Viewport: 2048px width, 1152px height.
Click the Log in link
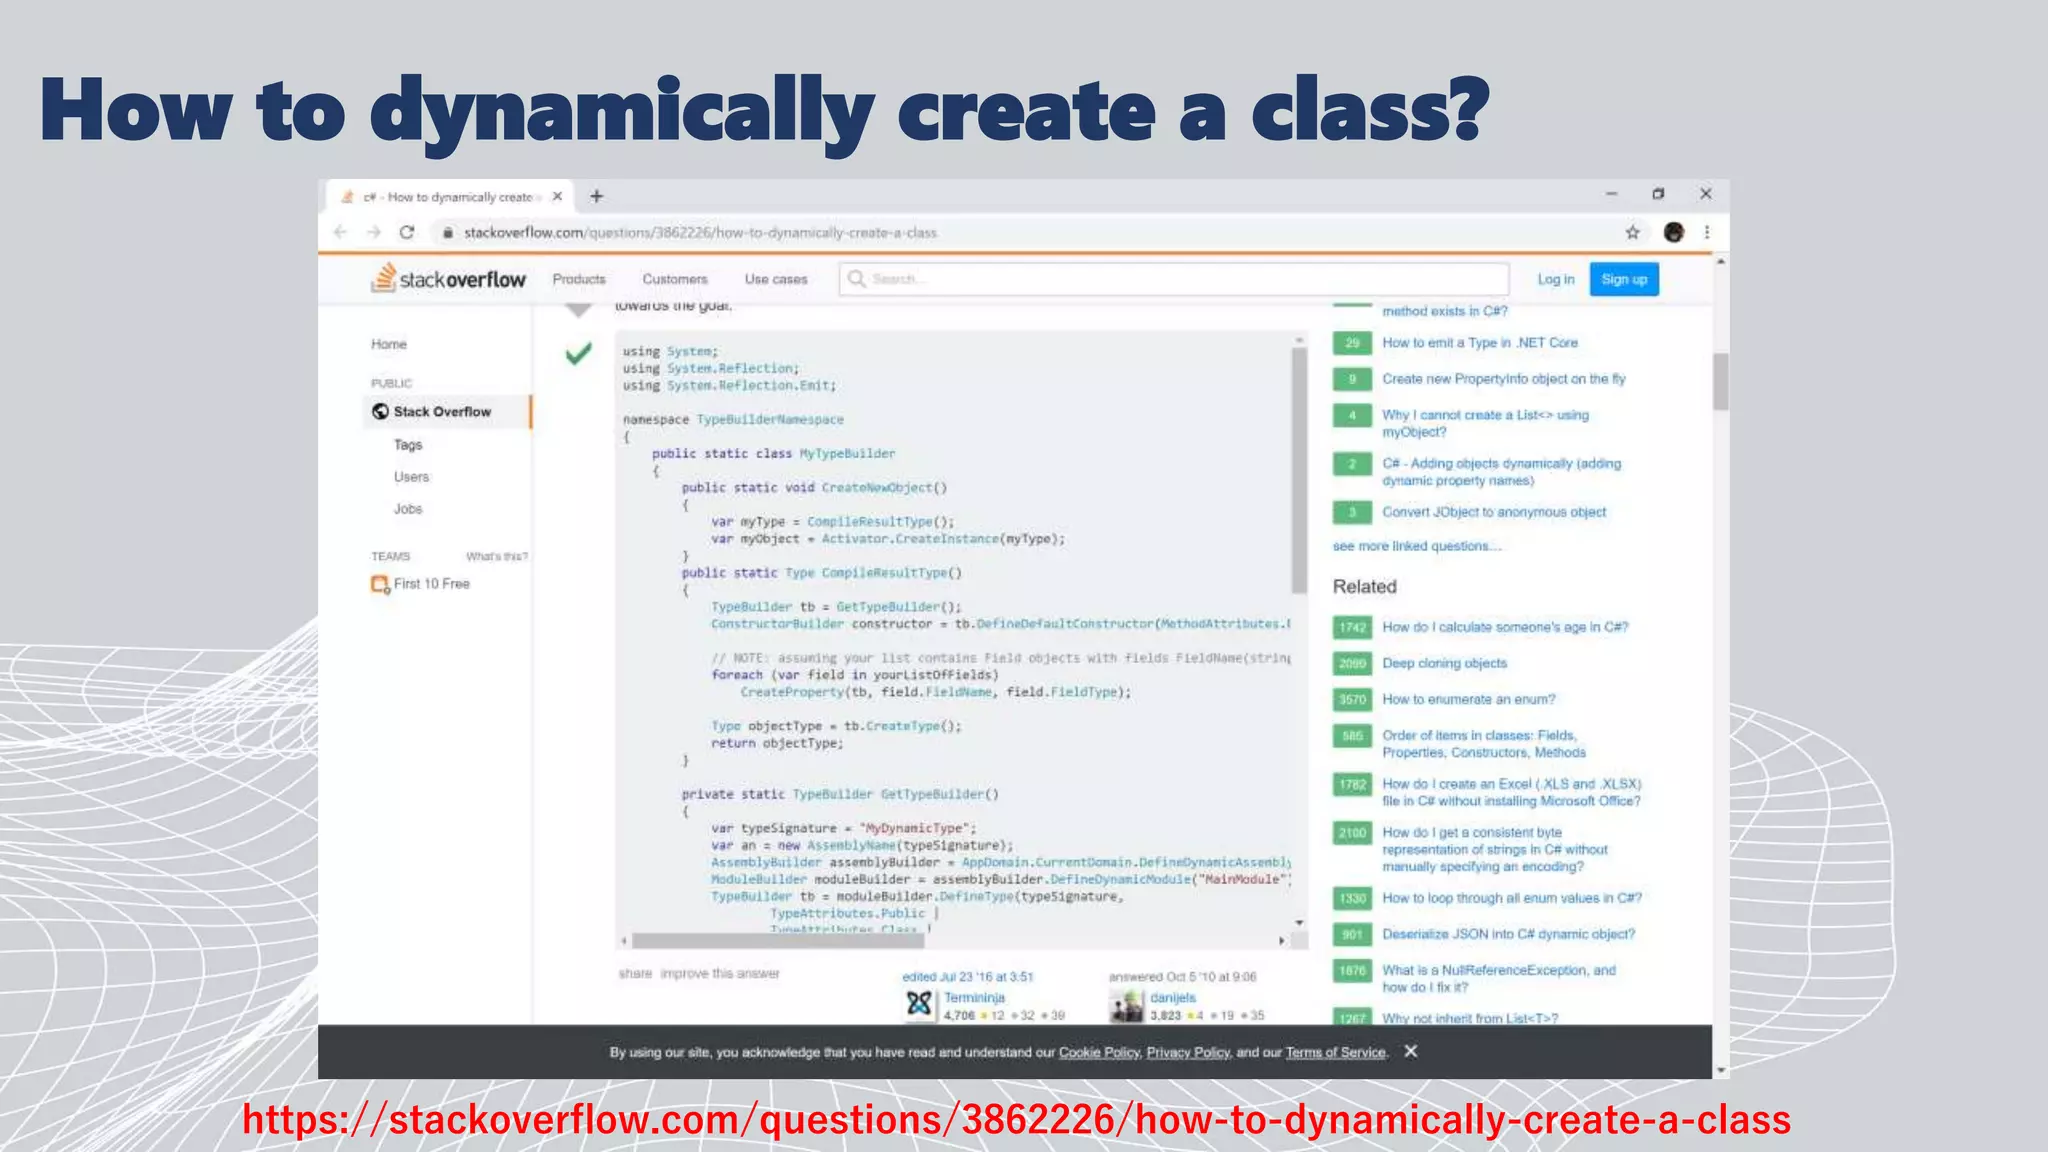point(1555,279)
